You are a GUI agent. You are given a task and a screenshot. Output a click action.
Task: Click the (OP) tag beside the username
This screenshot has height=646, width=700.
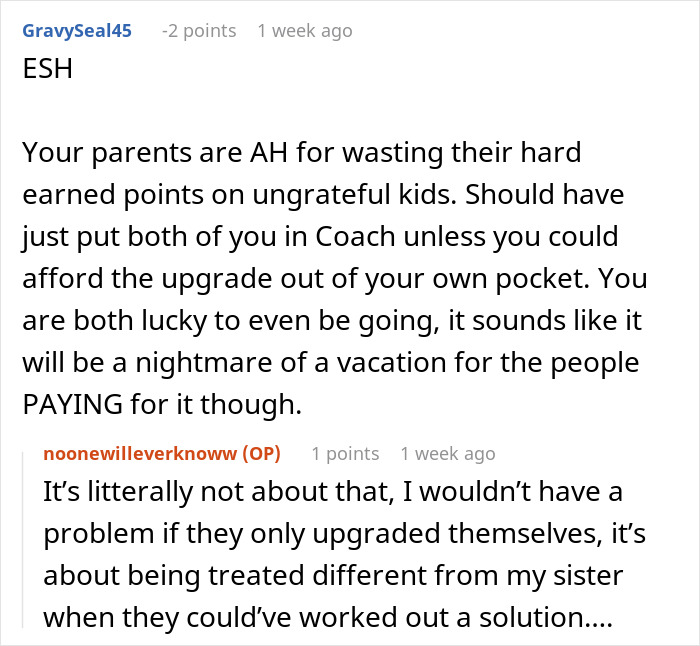(255, 454)
